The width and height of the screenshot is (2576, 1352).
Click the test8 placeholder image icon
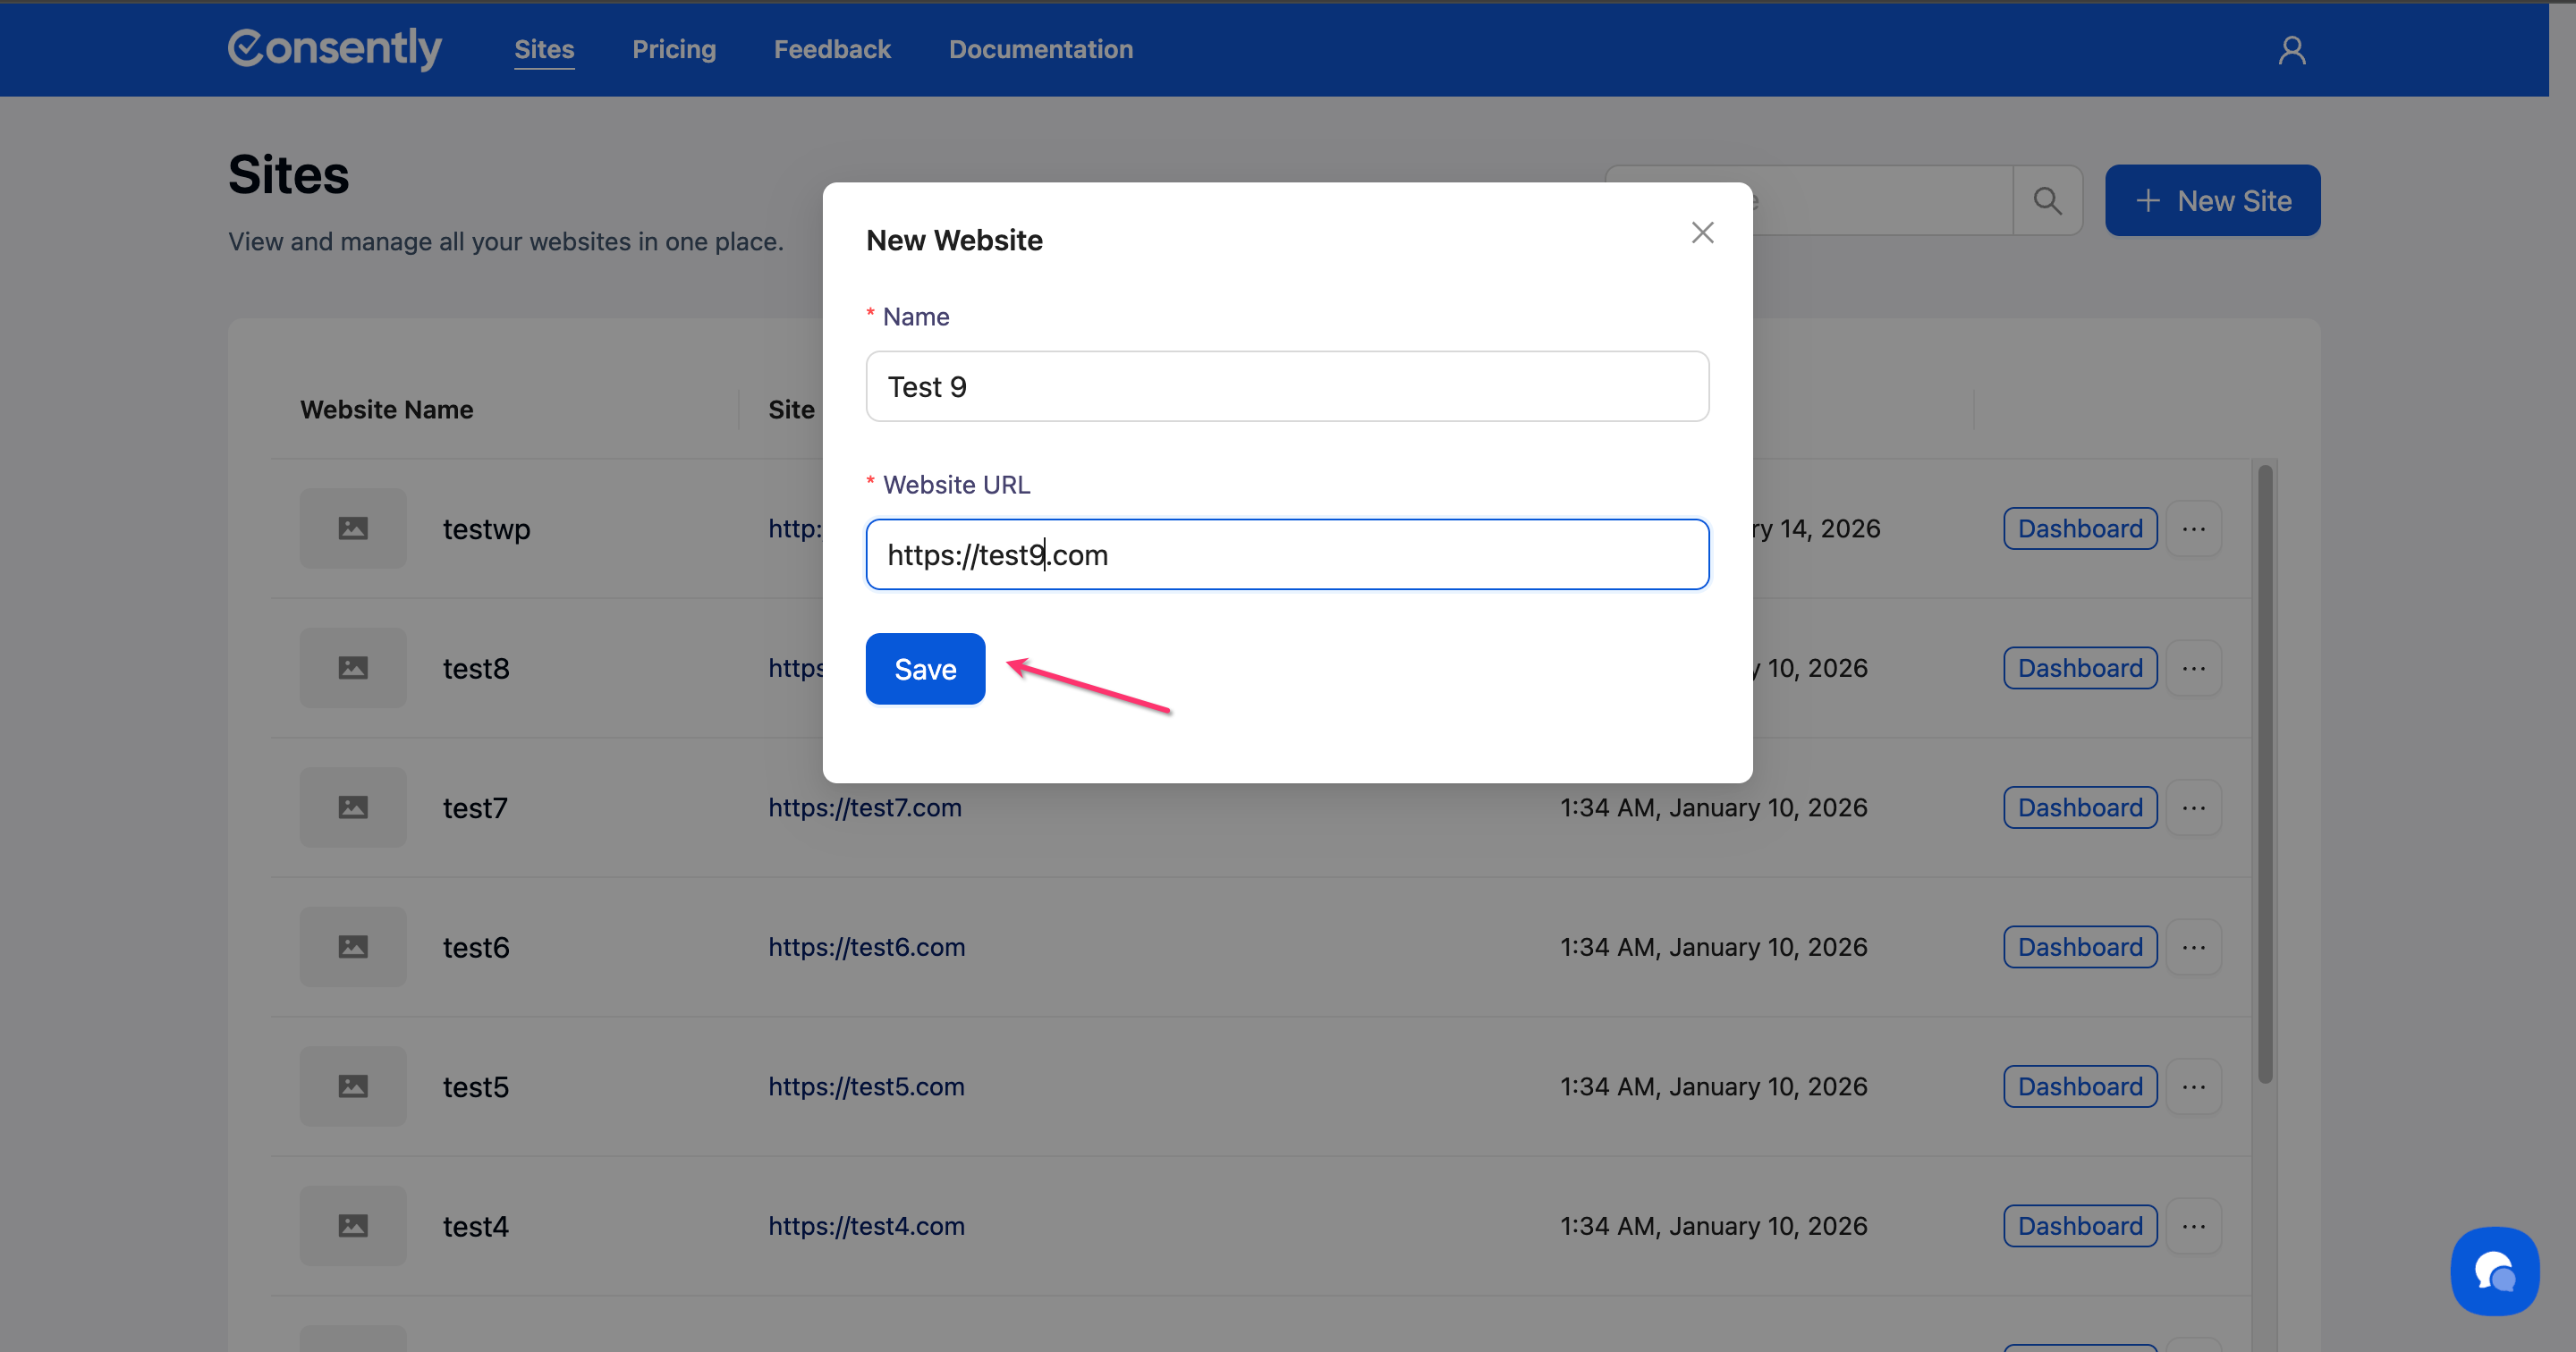click(353, 668)
